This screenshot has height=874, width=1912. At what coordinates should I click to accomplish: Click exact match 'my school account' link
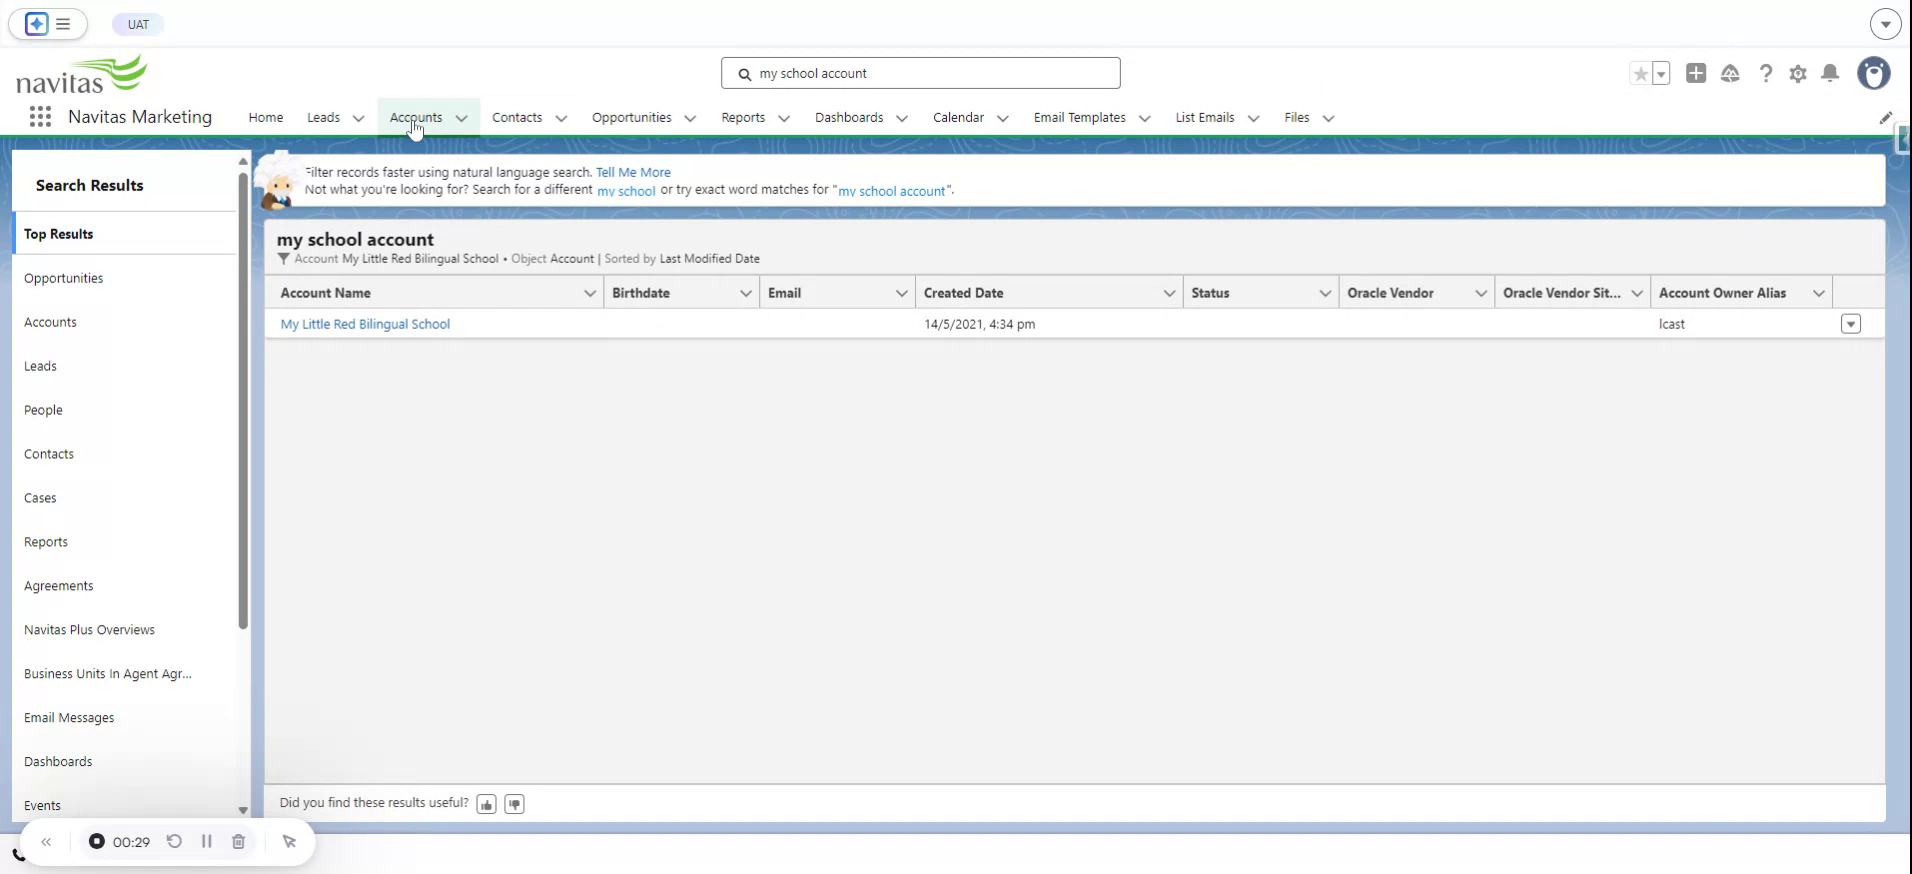[892, 191]
